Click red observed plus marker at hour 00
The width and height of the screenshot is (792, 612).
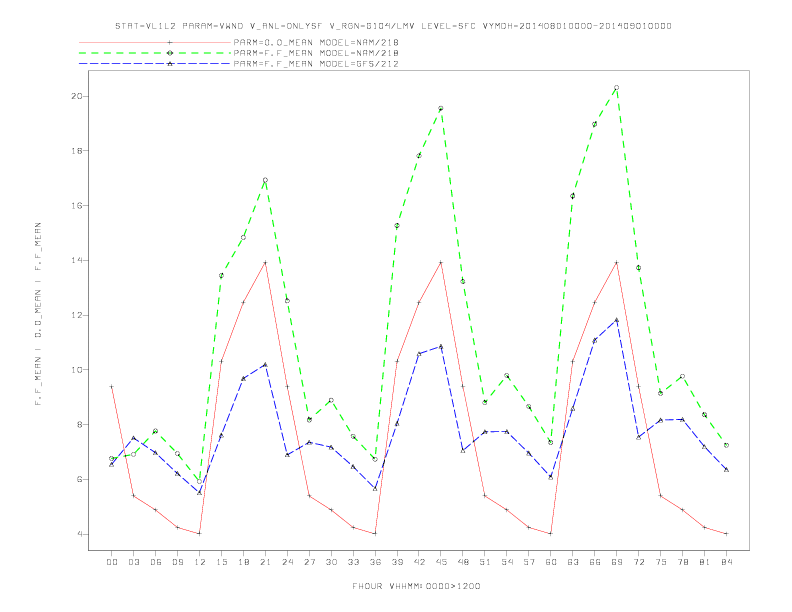[112, 386]
